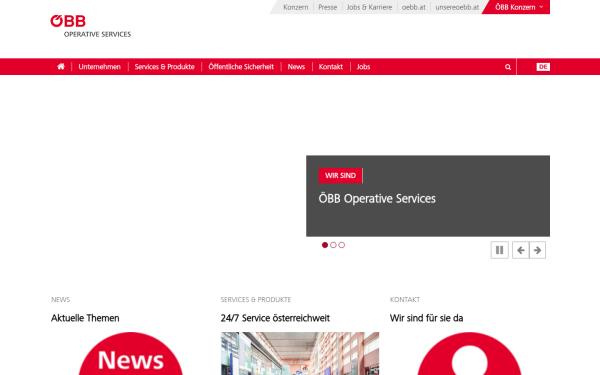Click the SERVICES & PRODUKTE category label
The image size is (600, 375).
pos(256,300)
